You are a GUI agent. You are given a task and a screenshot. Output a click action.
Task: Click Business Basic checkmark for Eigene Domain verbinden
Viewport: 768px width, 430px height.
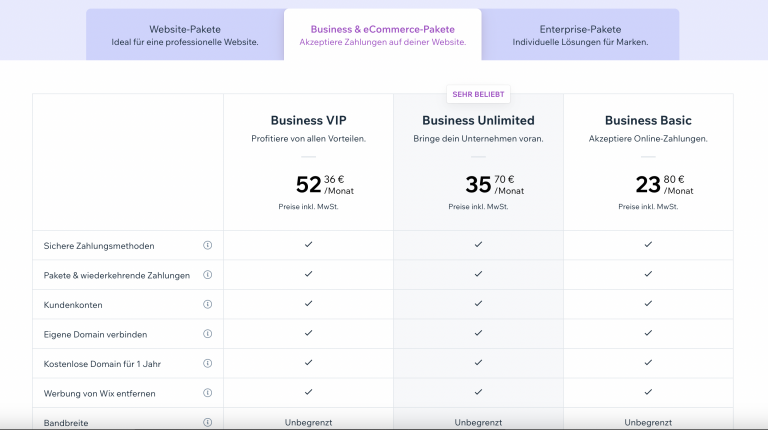(x=648, y=334)
